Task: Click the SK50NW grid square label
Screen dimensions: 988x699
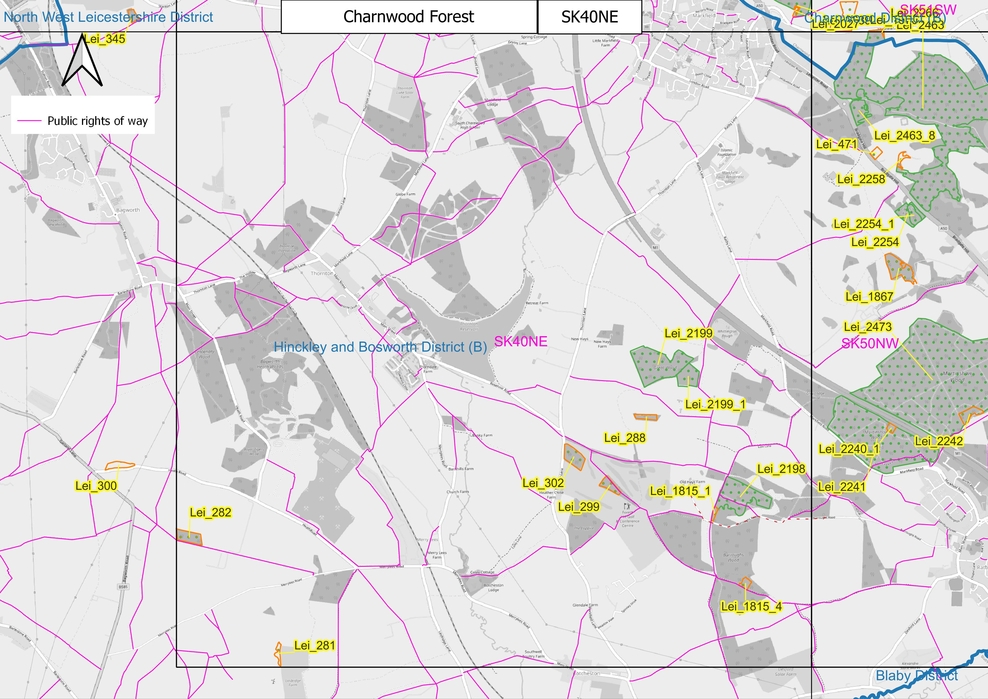Action: click(872, 342)
